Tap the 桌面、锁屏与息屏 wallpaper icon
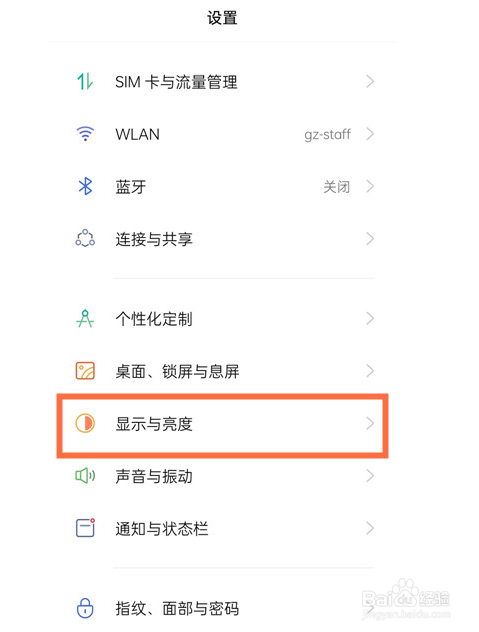 point(85,371)
